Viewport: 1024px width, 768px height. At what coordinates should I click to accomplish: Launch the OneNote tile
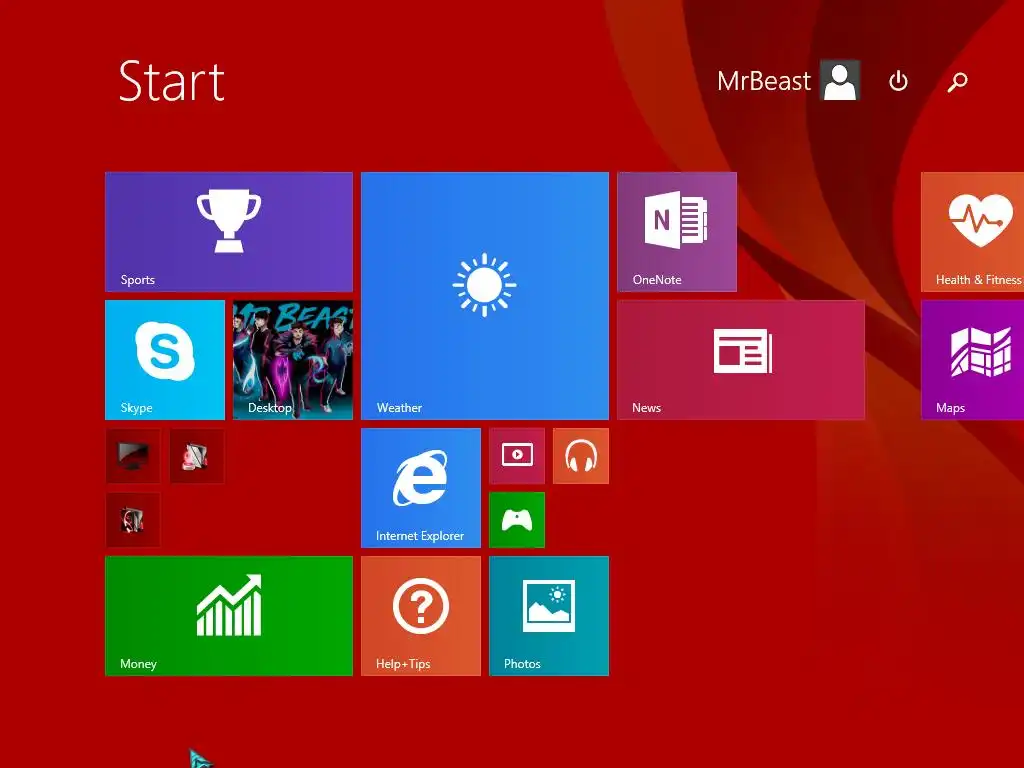click(677, 232)
